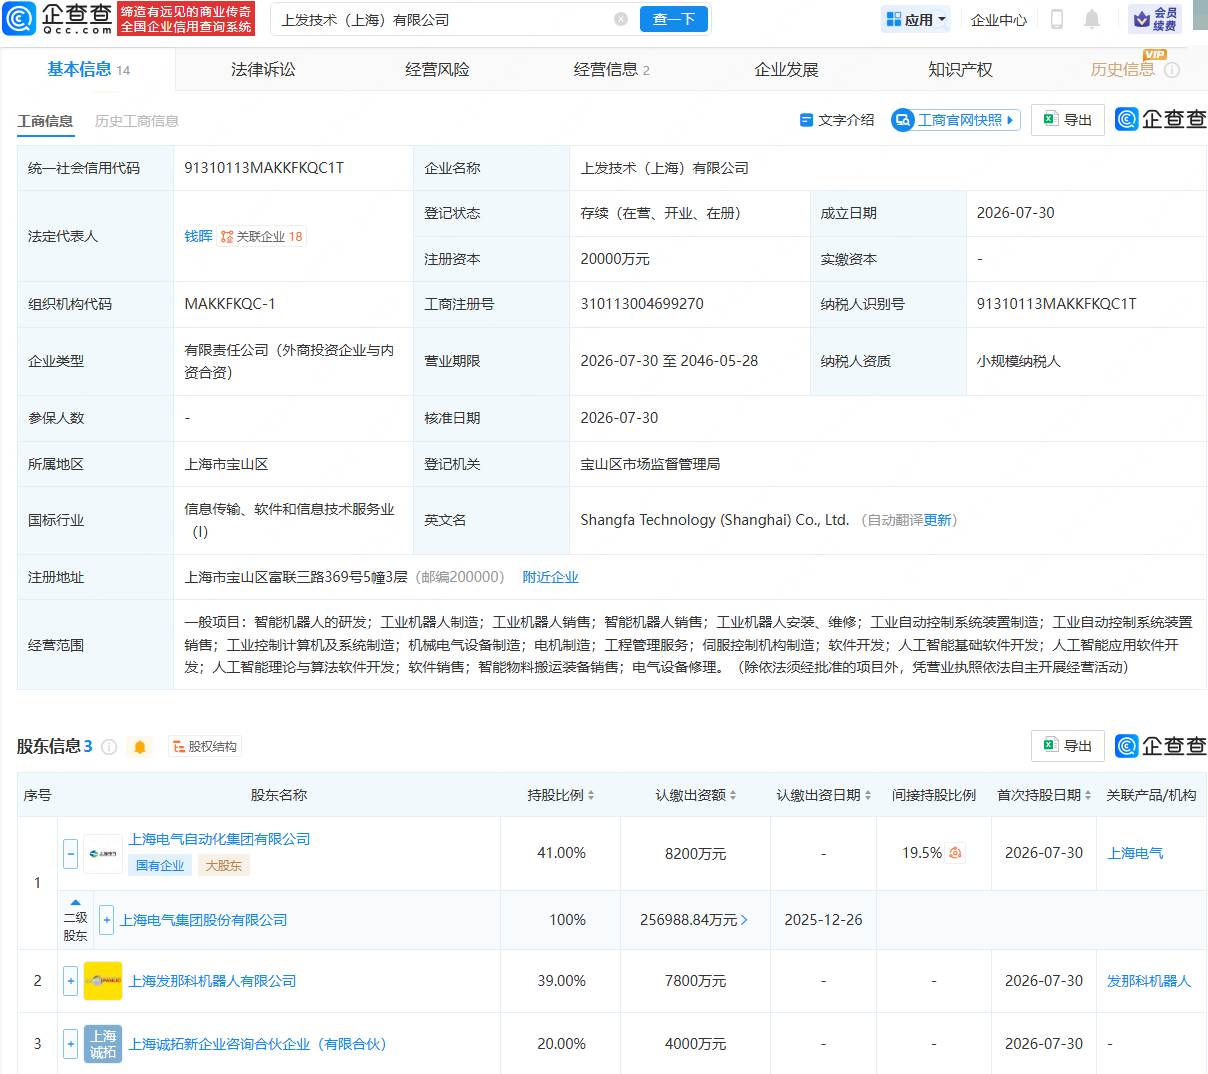Click the shareholder alert bell icon

pyautogui.click(x=140, y=747)
